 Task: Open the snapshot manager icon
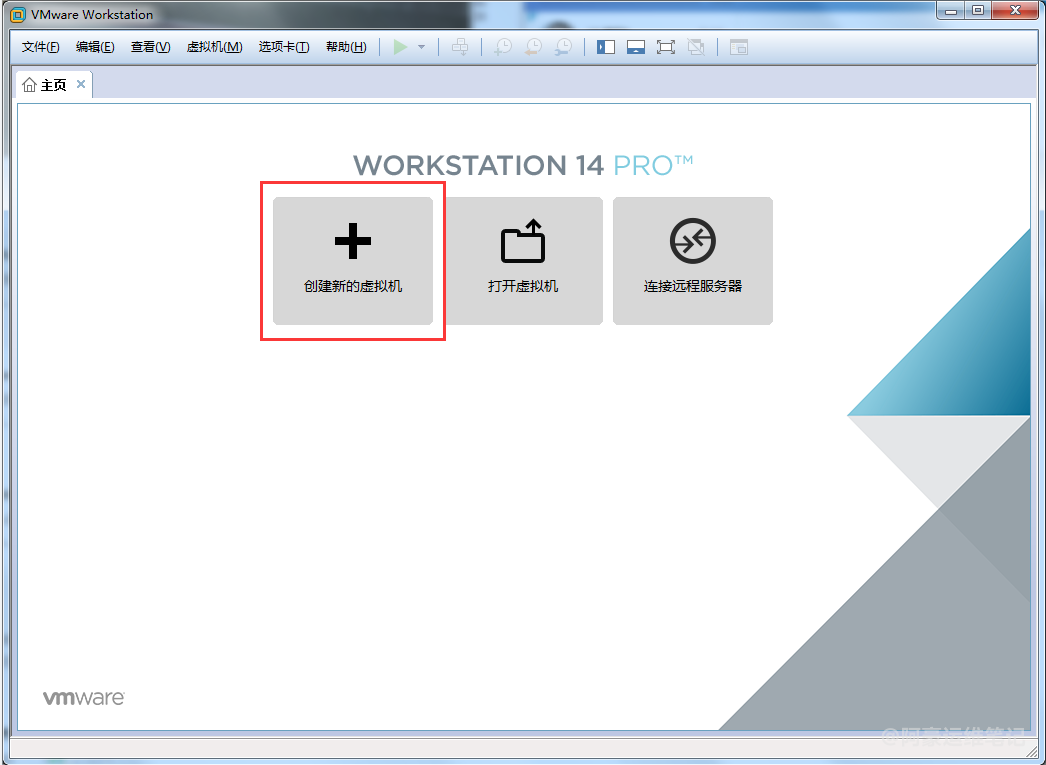(564, 47)
